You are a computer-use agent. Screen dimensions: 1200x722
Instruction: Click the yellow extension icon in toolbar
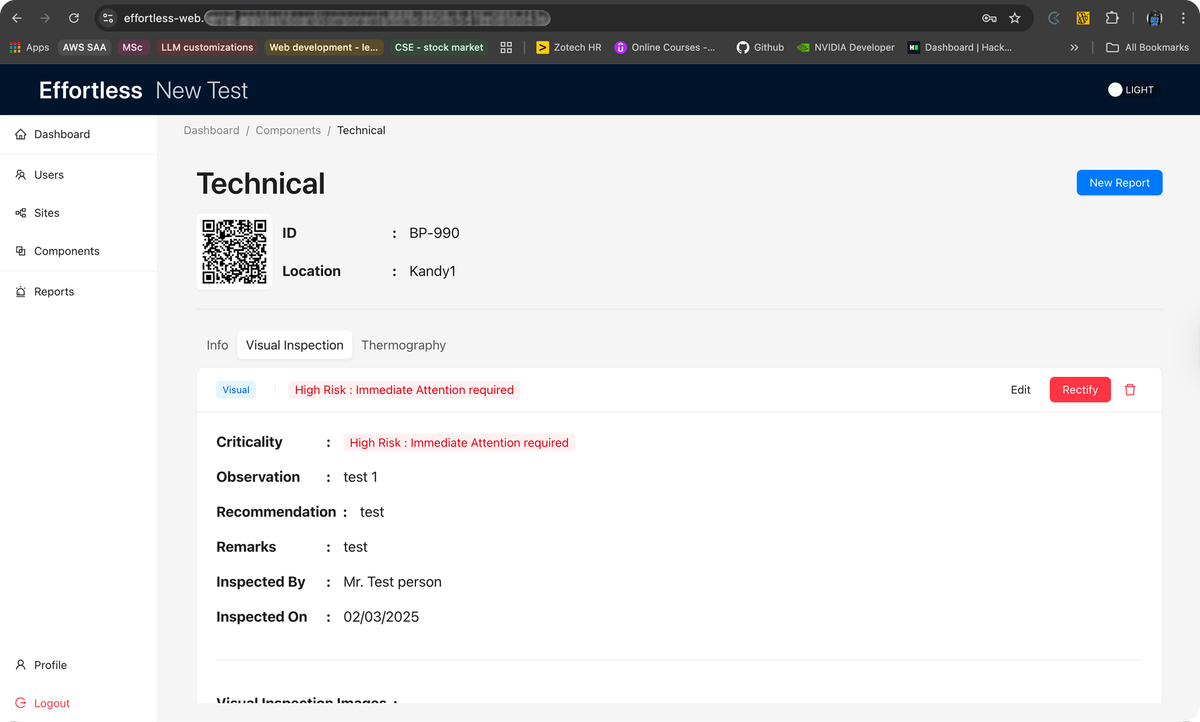tap(1083, 18)
